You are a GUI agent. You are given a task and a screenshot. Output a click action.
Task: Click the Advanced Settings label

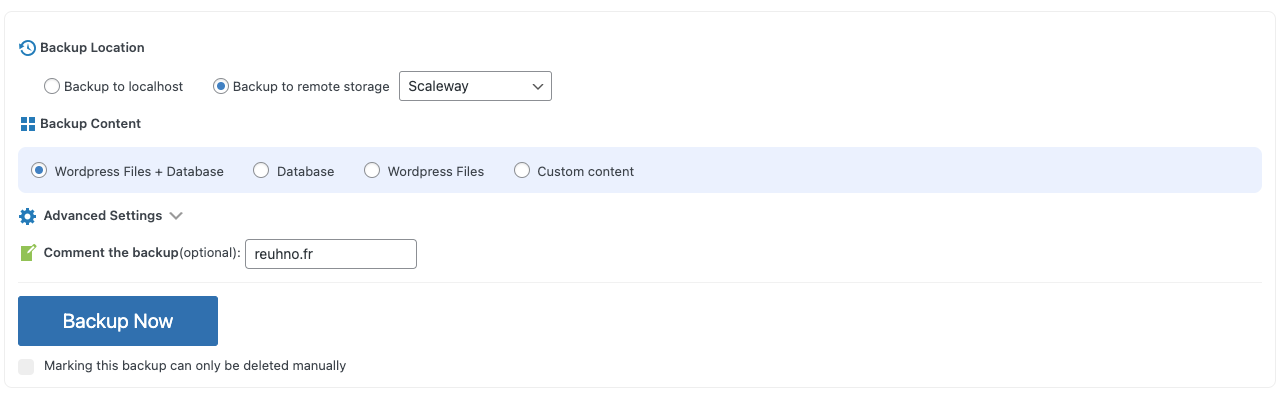click(x=103, y=216)
